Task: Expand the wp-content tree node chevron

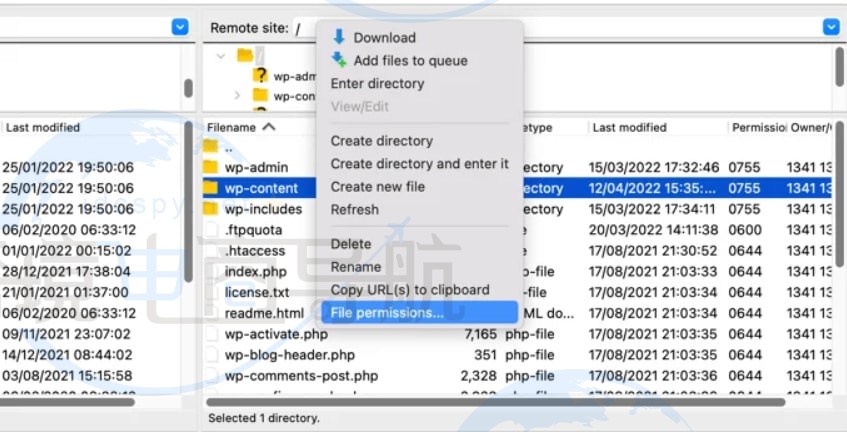Action: click(237, 96)
